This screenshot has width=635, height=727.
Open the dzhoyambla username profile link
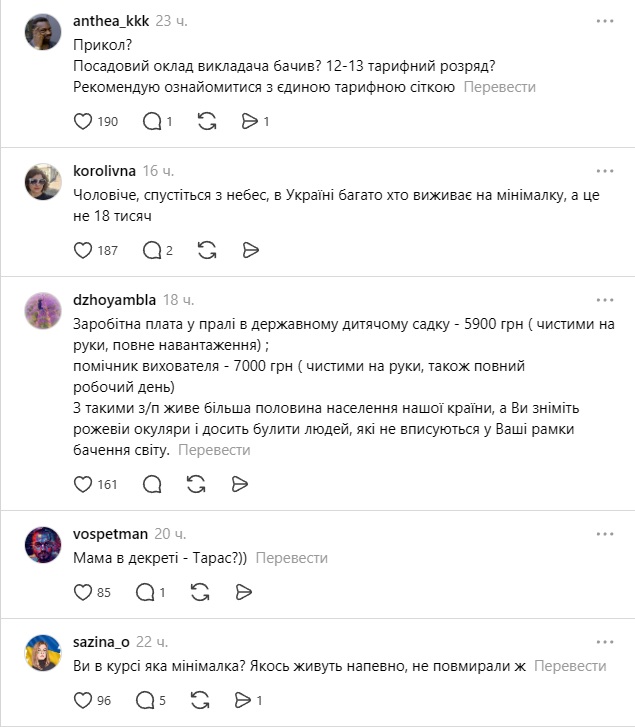tap(114, 299)
